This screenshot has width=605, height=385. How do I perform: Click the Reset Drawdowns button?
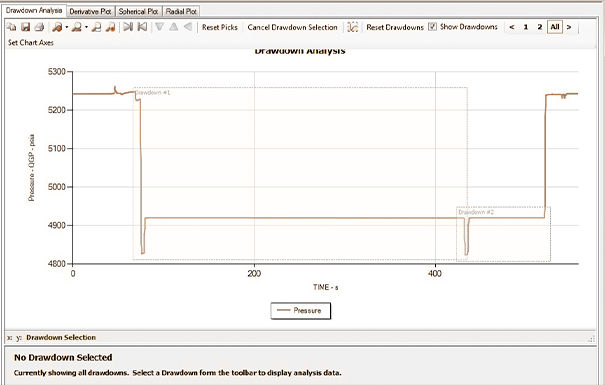tap(395, 27)
